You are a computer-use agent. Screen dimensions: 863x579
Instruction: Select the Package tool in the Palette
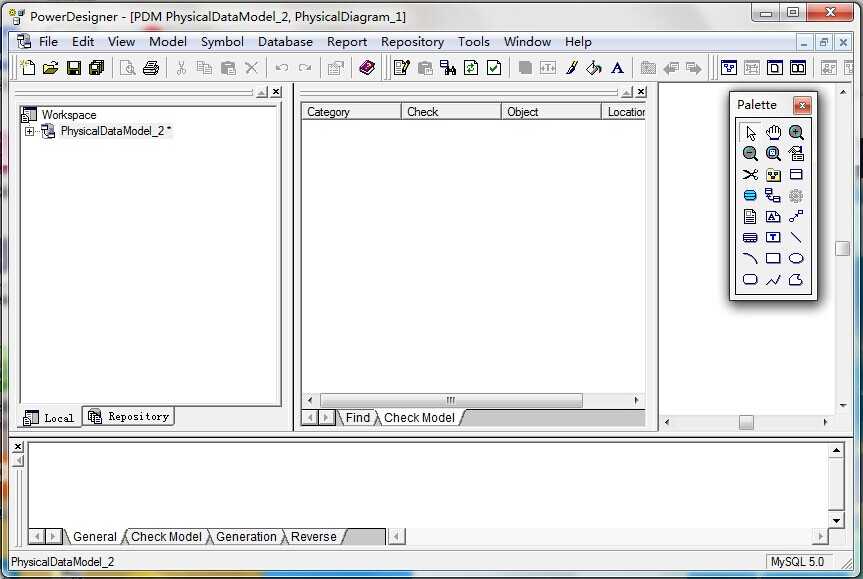click(x=773, y=174)
